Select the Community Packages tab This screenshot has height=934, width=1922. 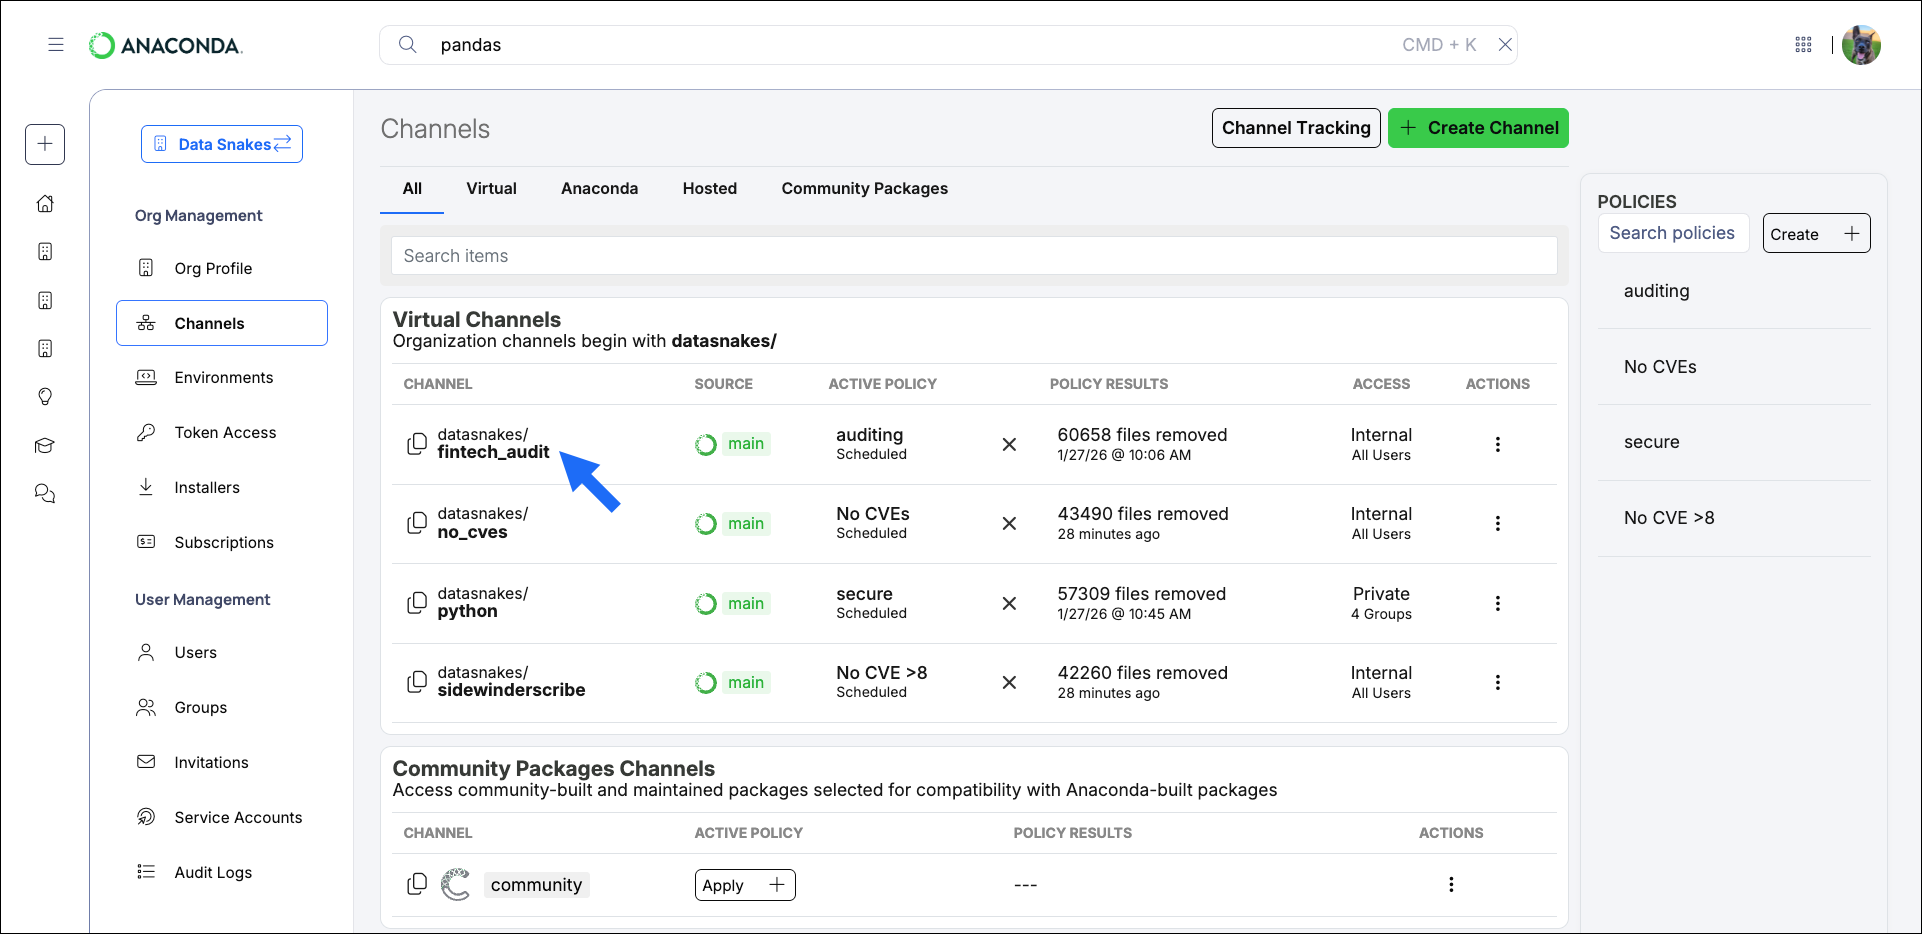(864, 188)
